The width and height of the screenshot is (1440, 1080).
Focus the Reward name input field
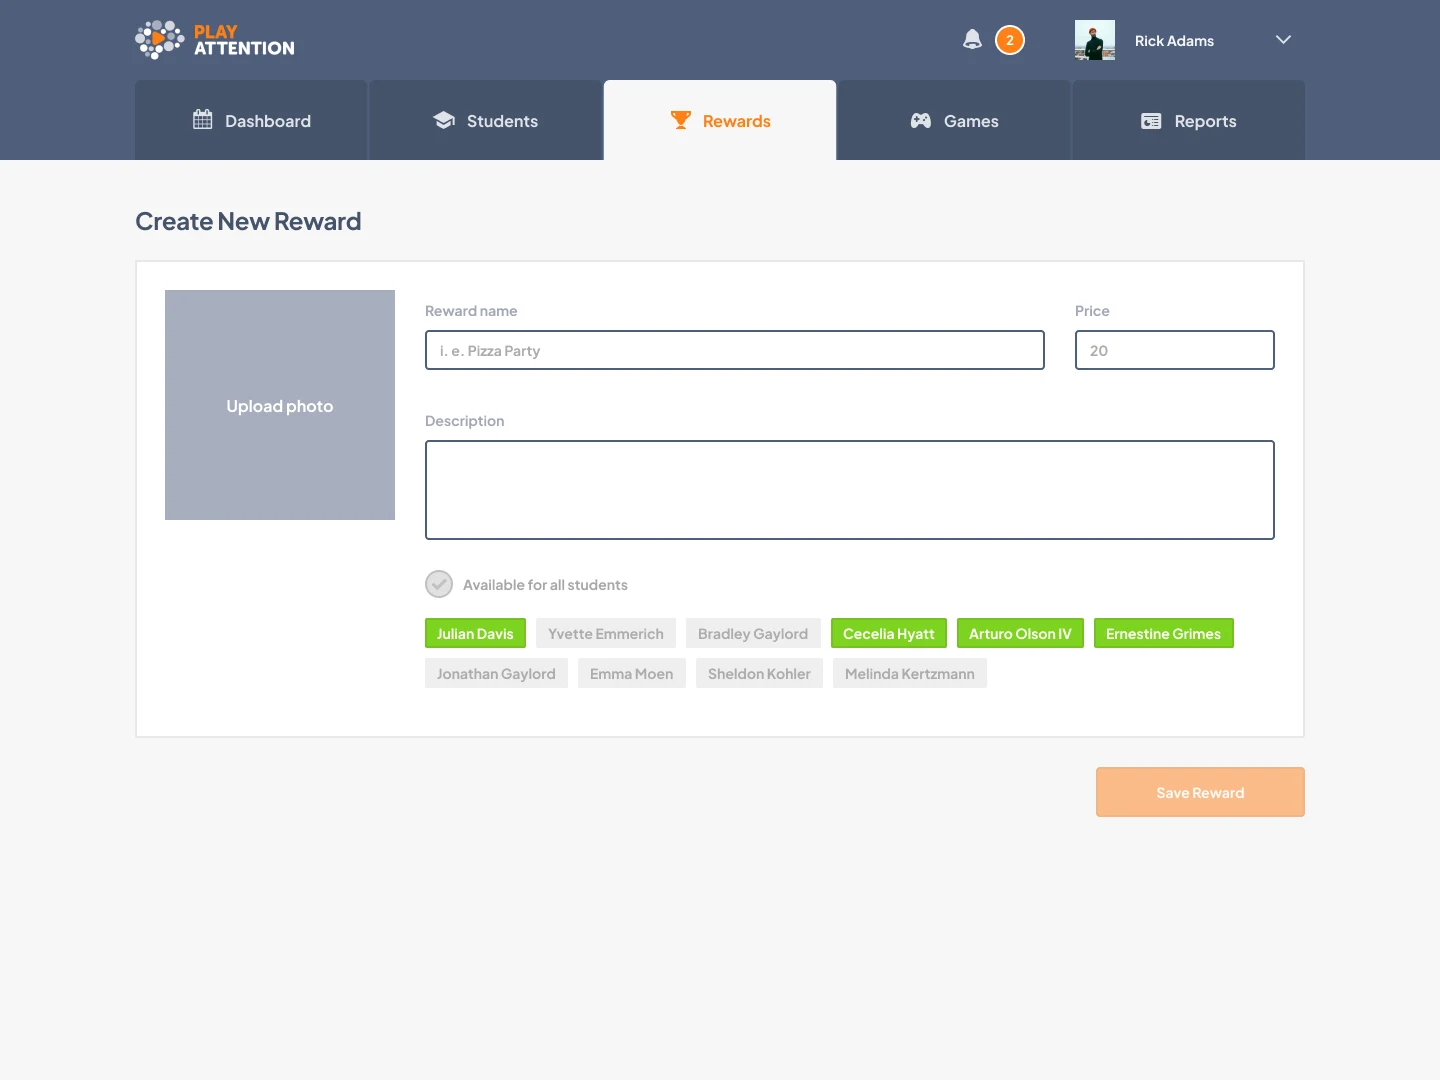click(x=735, y=350)
